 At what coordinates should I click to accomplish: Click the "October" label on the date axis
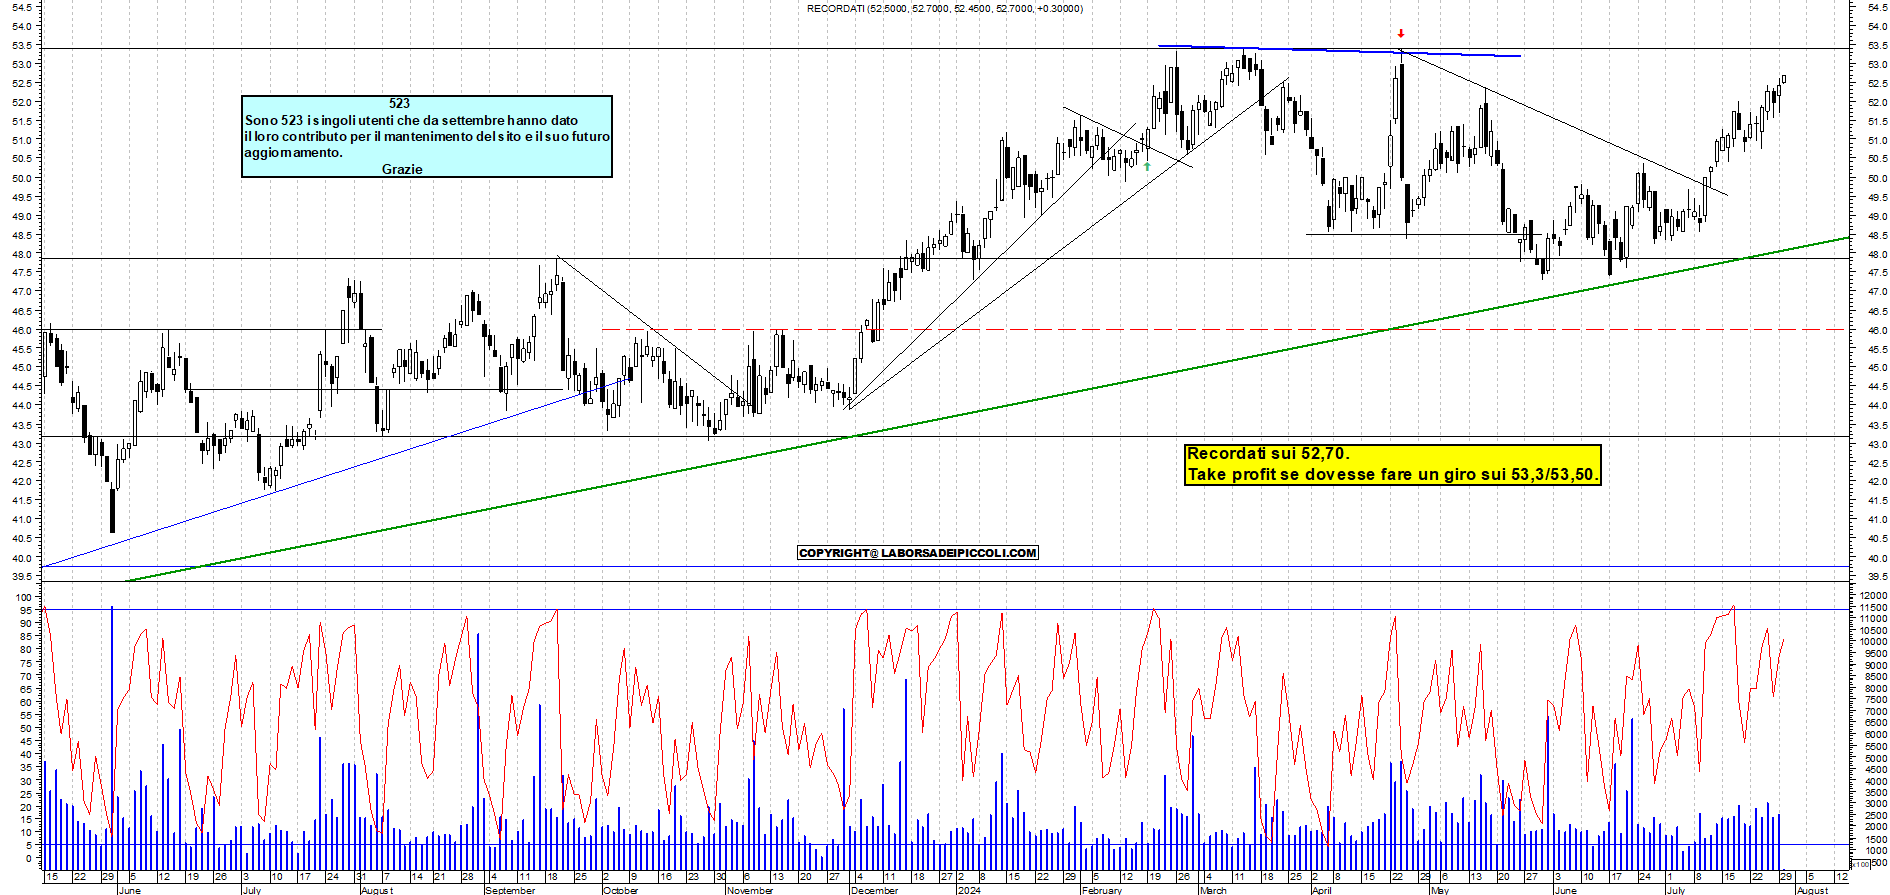621,890
